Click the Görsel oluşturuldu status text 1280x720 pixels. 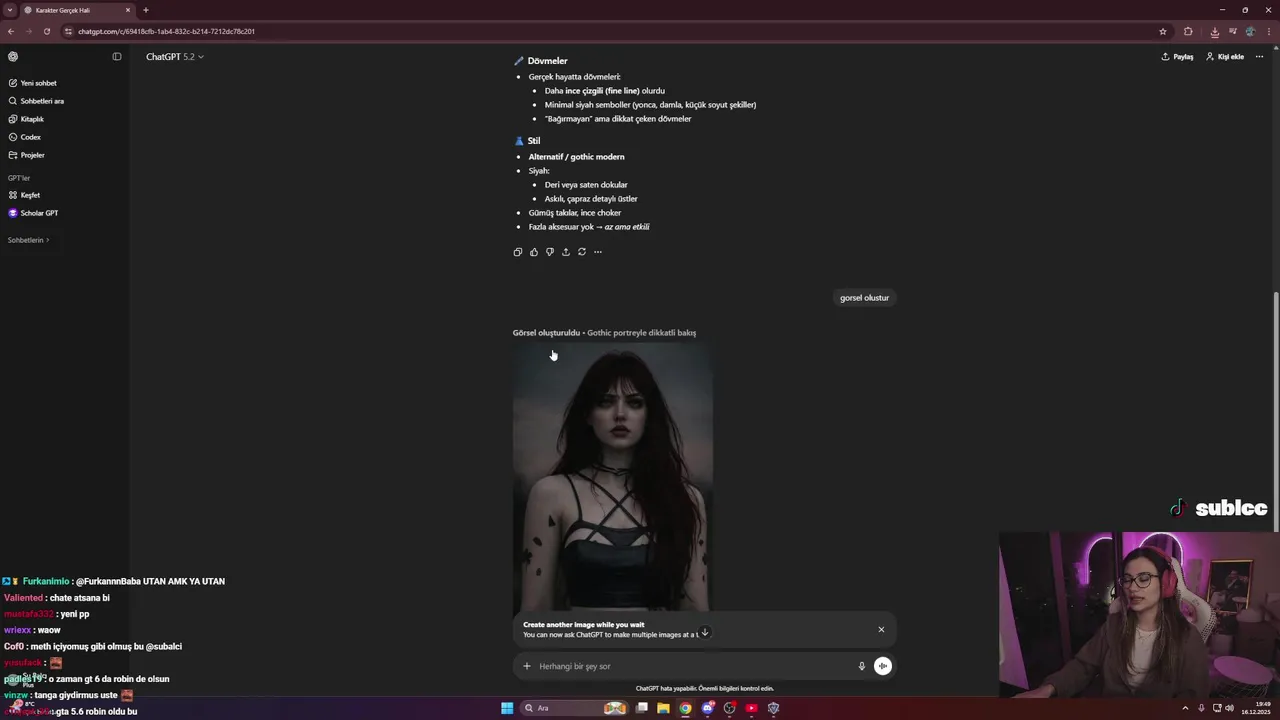tap(546, 333)
